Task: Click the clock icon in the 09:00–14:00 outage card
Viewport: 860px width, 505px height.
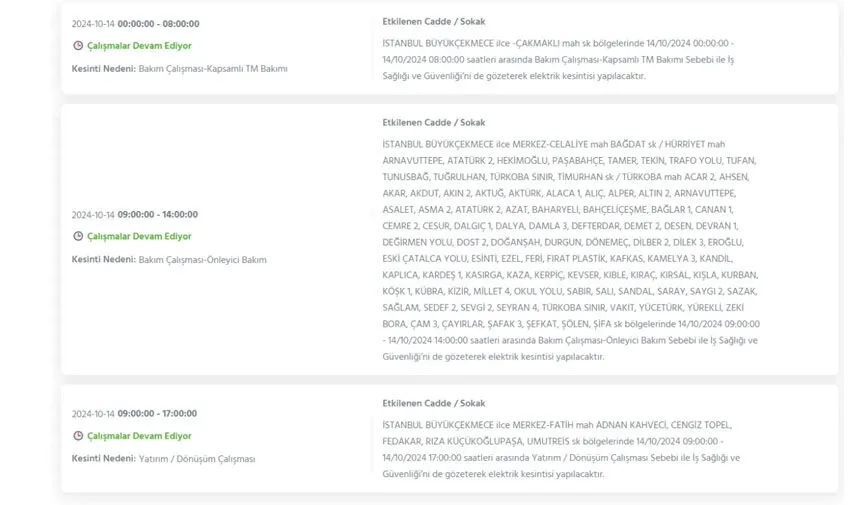Action: [78, 237]
